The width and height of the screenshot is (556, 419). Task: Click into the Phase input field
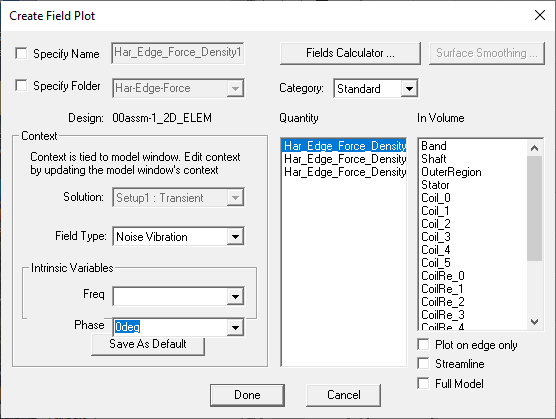click(x=170, y=327)
